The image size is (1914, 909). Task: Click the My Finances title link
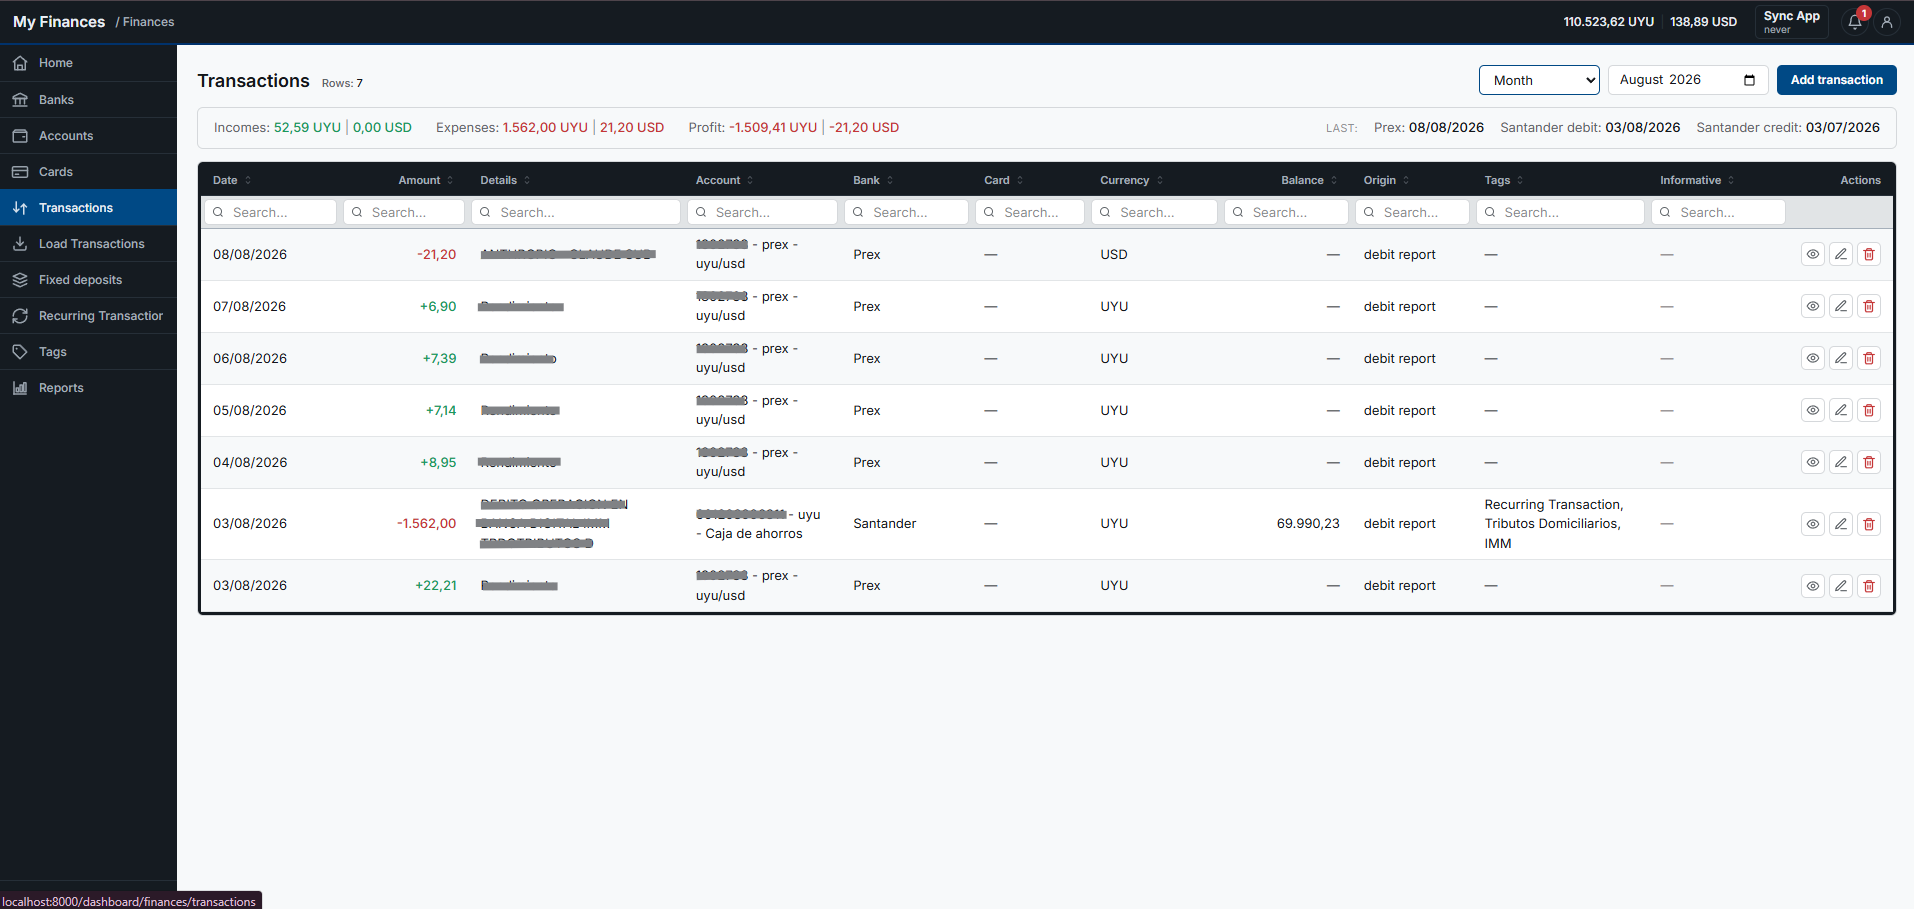click(x=59, y=22)
